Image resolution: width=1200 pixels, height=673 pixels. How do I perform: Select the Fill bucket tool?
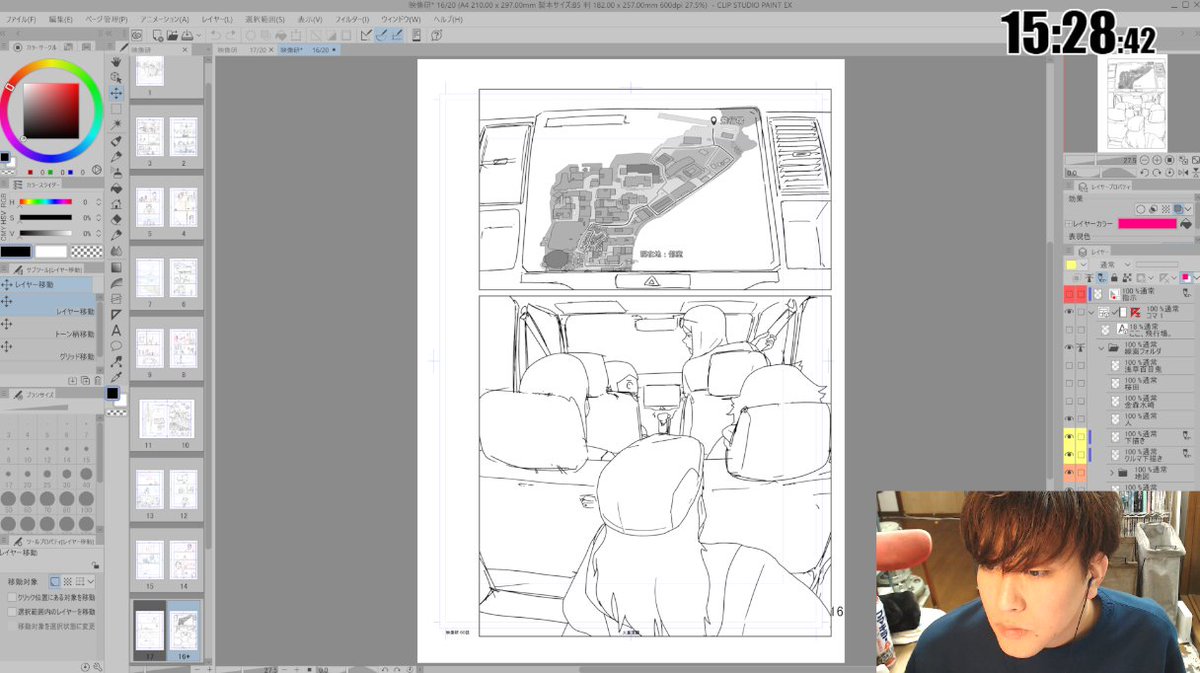(117, 188)
